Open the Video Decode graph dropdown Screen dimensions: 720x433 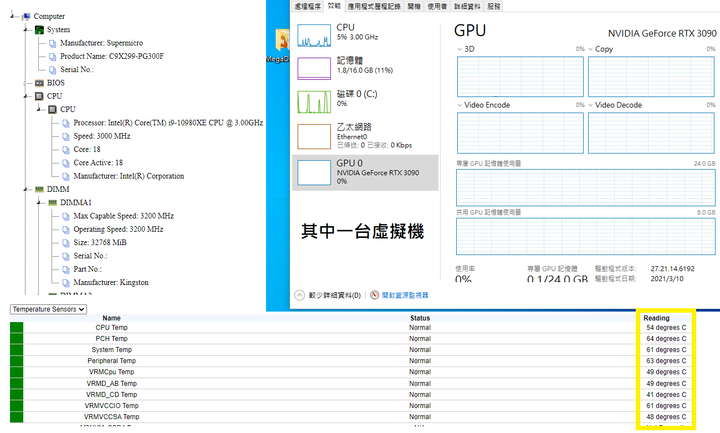coord(591,105)
